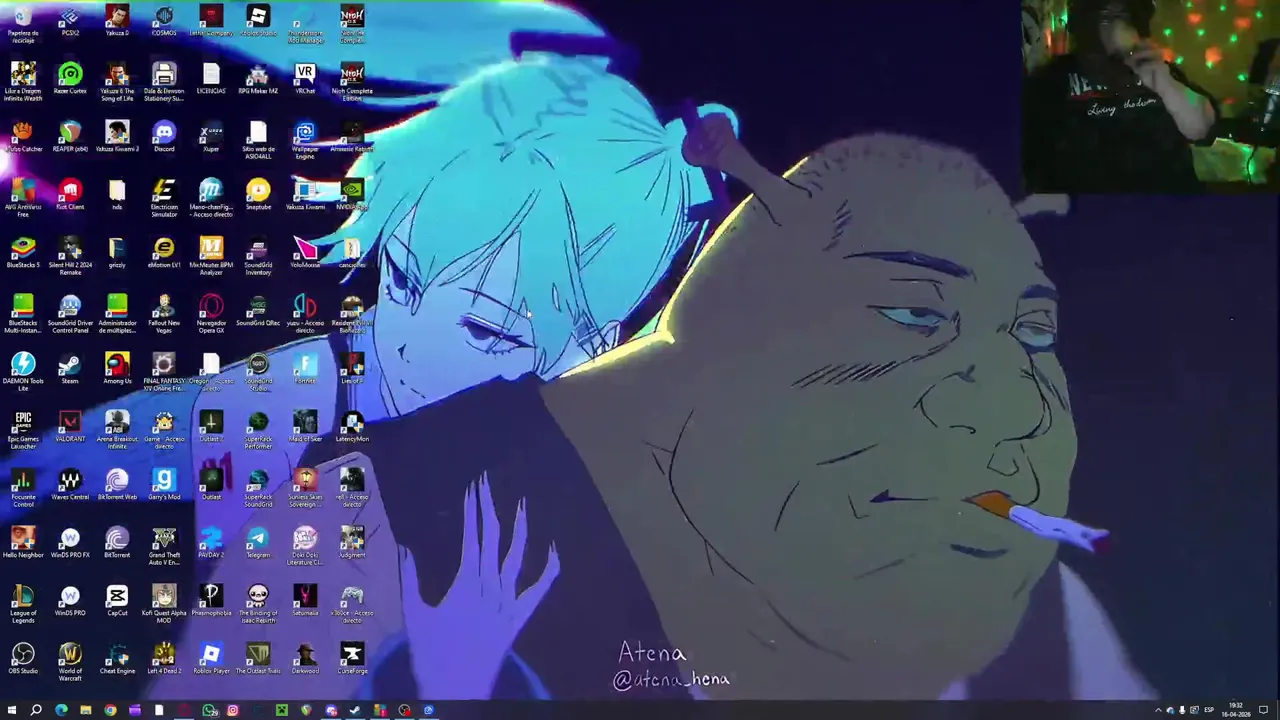Viewport: 1280px width, 720px height.
Task: Launch Roblox Player from desktop
Action: [x=211, y=660]
